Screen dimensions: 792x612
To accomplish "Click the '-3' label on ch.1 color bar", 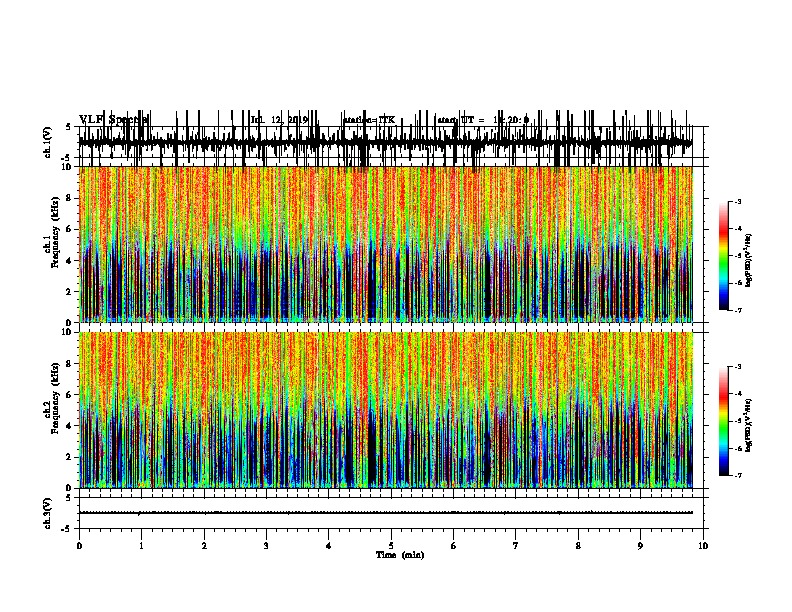I will coord(737,201).
